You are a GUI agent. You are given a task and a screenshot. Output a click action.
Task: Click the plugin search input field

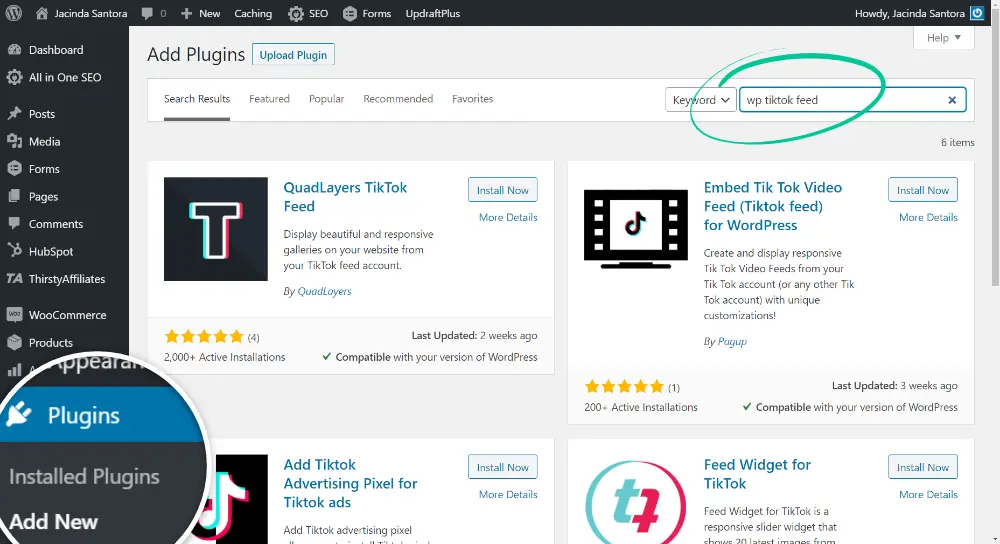point(840,100)
